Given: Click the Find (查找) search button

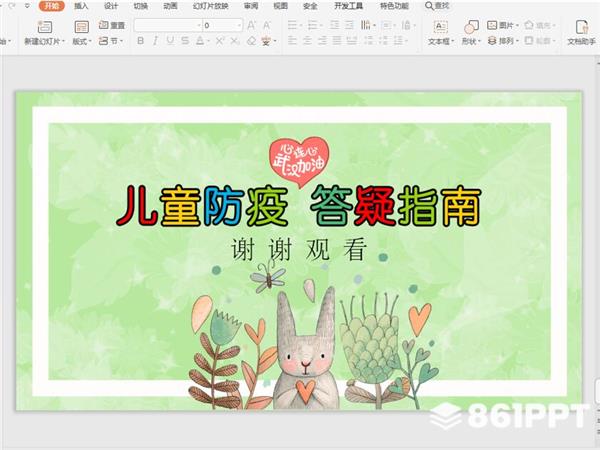Looking at the screenshot, I should coord(437,6).
